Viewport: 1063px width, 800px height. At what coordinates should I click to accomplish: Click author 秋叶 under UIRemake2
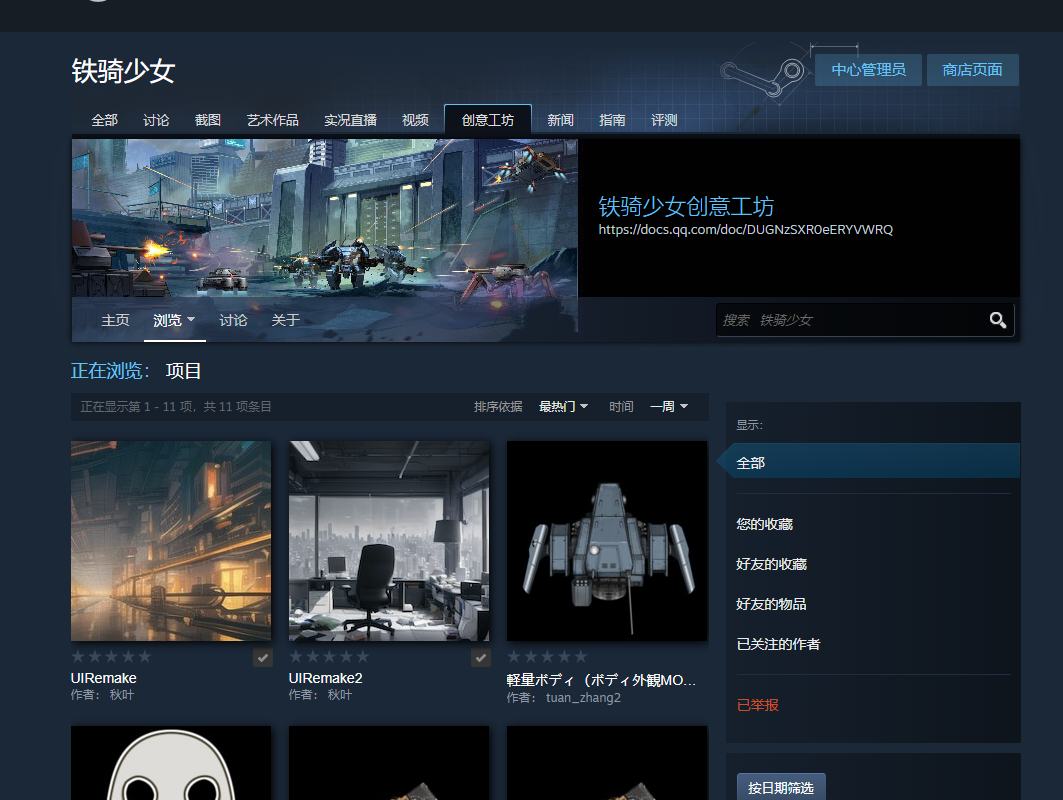tap(340, 695)
